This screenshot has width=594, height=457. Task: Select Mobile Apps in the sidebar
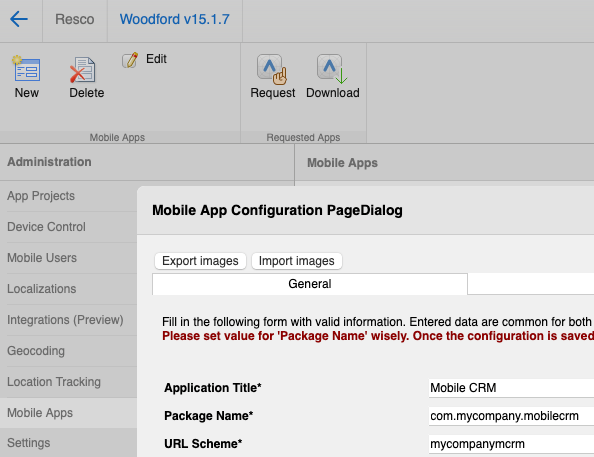click(68, 413)
